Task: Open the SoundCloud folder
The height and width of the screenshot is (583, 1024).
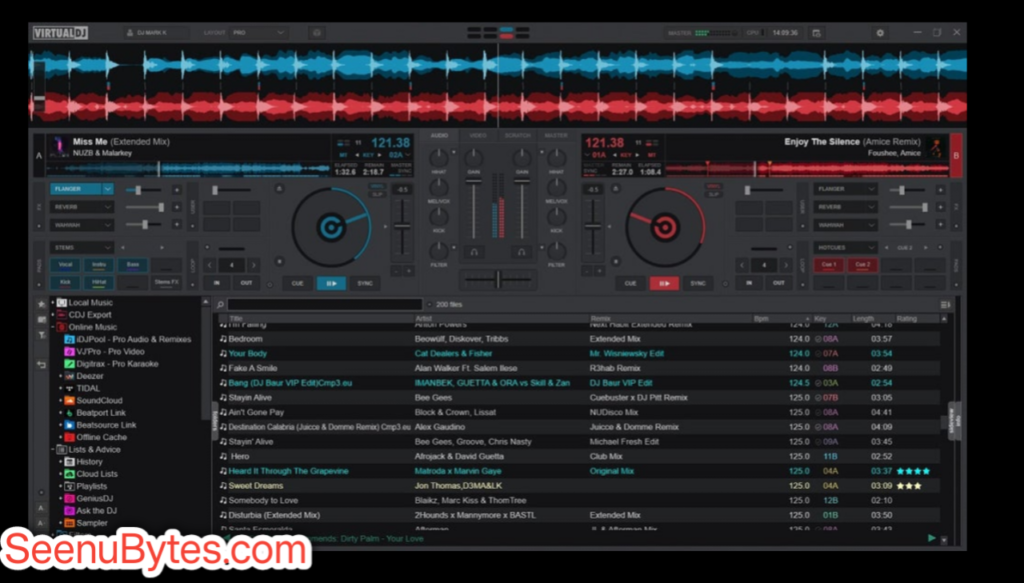Action: pos(99,400)
